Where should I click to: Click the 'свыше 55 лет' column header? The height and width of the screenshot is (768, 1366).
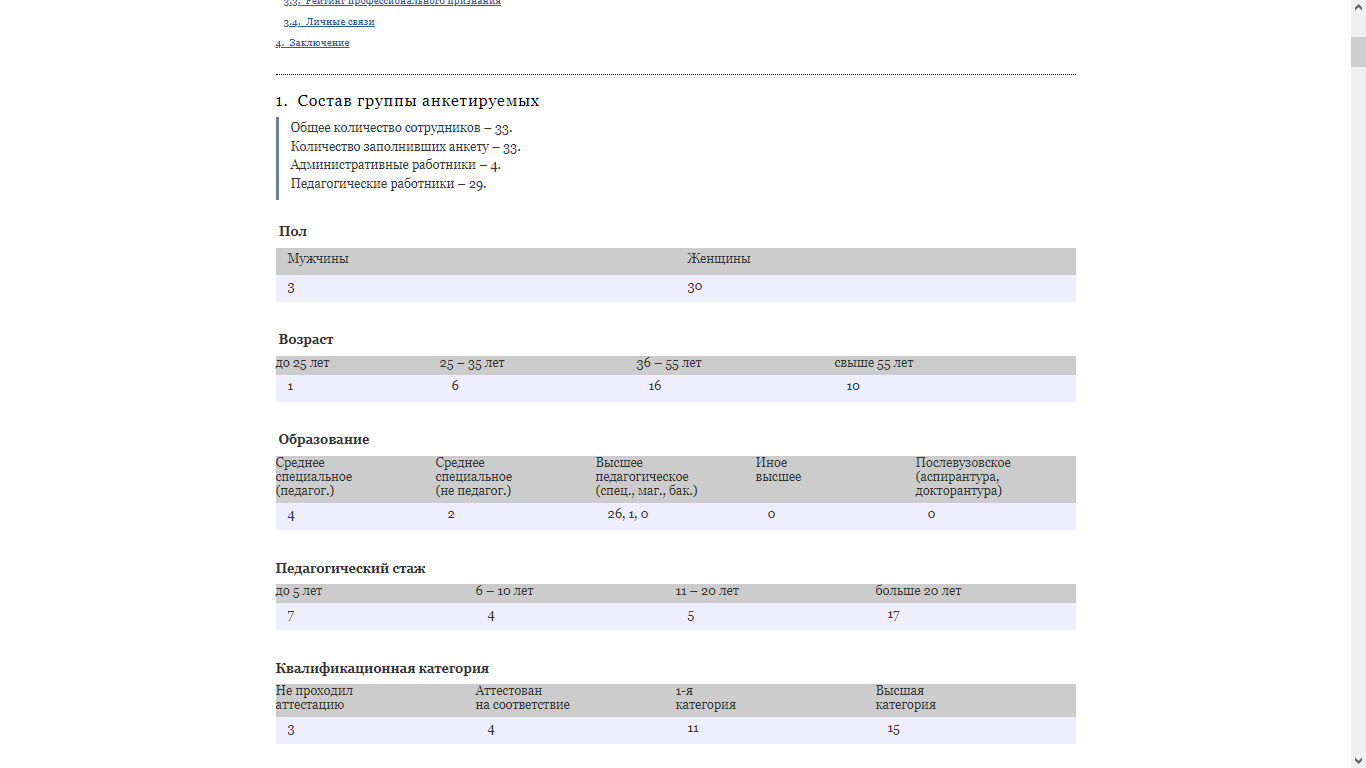pos(874,363)
